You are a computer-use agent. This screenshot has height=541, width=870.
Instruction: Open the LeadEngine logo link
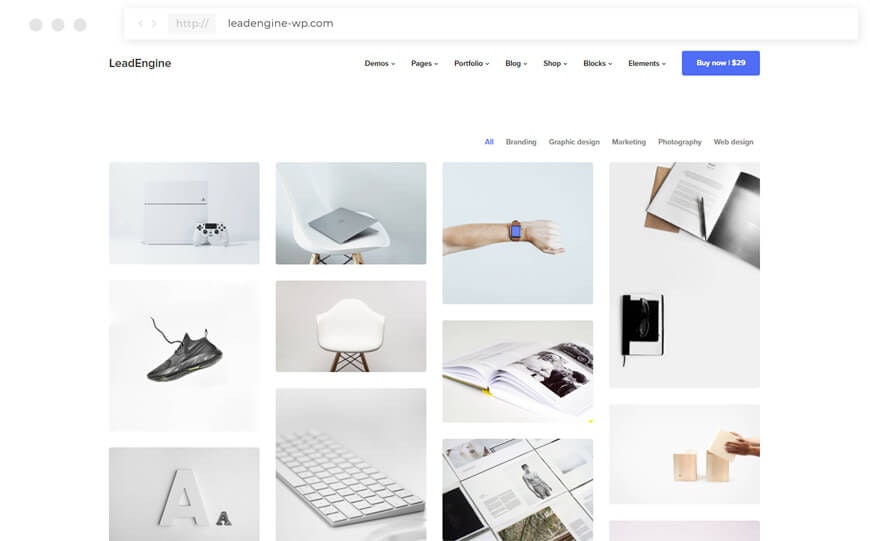pos(140,63)
